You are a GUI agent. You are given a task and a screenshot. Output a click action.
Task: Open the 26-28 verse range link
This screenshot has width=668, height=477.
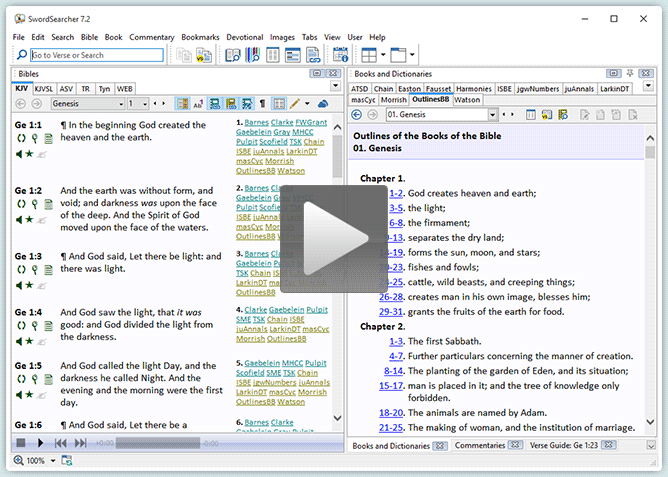coord(391,297)
